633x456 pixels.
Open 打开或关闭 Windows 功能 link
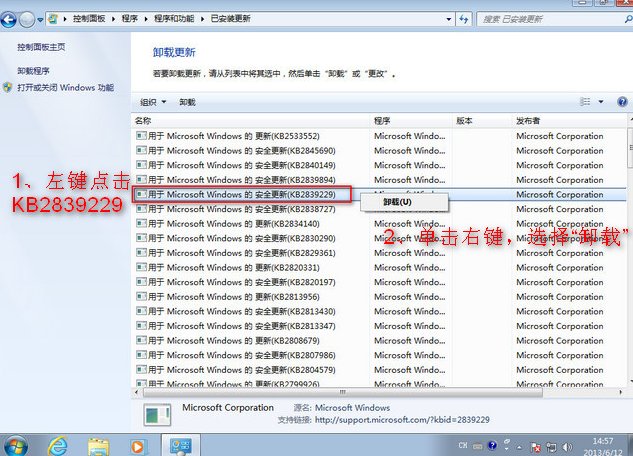[x=64, y=88]
